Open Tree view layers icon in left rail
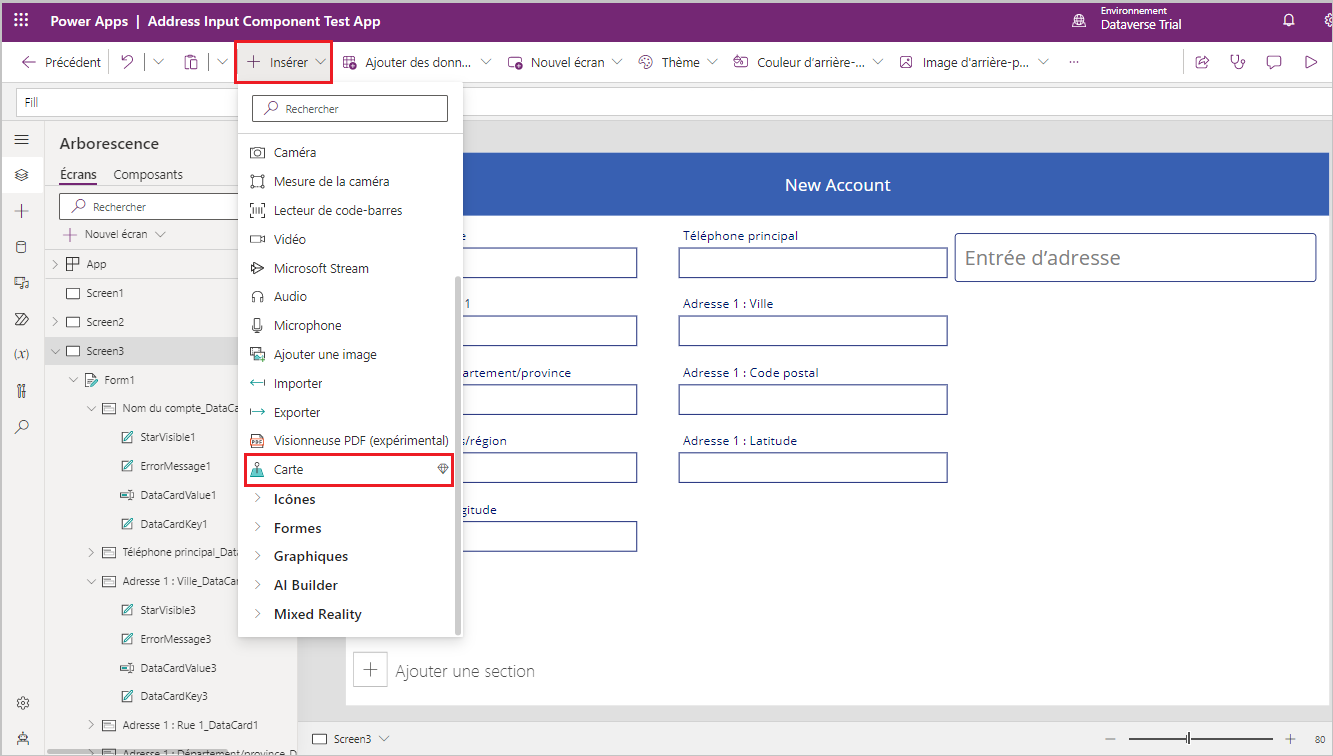 click(21, 175)
